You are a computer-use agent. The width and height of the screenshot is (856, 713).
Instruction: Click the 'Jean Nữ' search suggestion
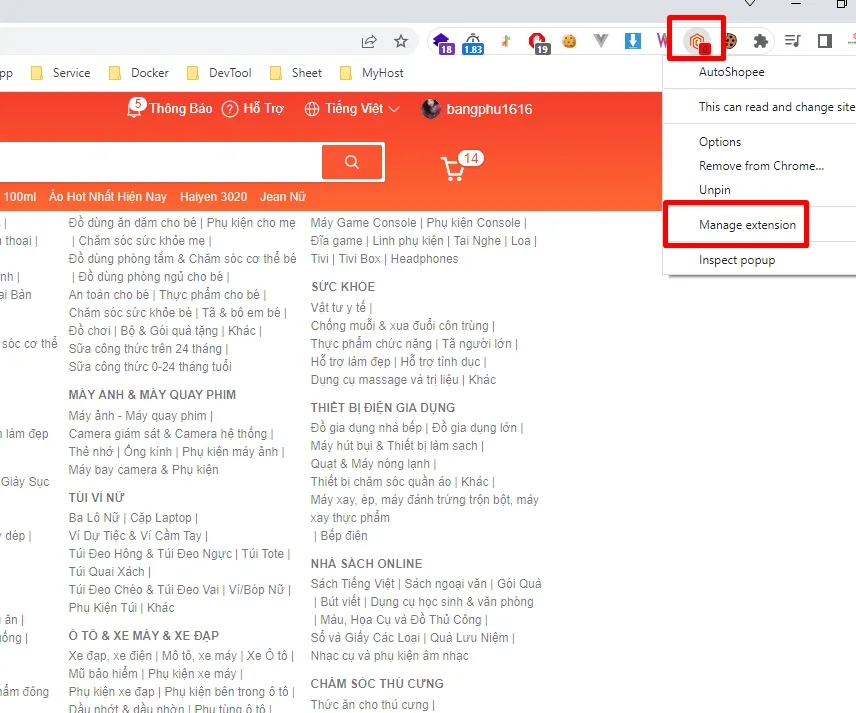pos(283,197)
